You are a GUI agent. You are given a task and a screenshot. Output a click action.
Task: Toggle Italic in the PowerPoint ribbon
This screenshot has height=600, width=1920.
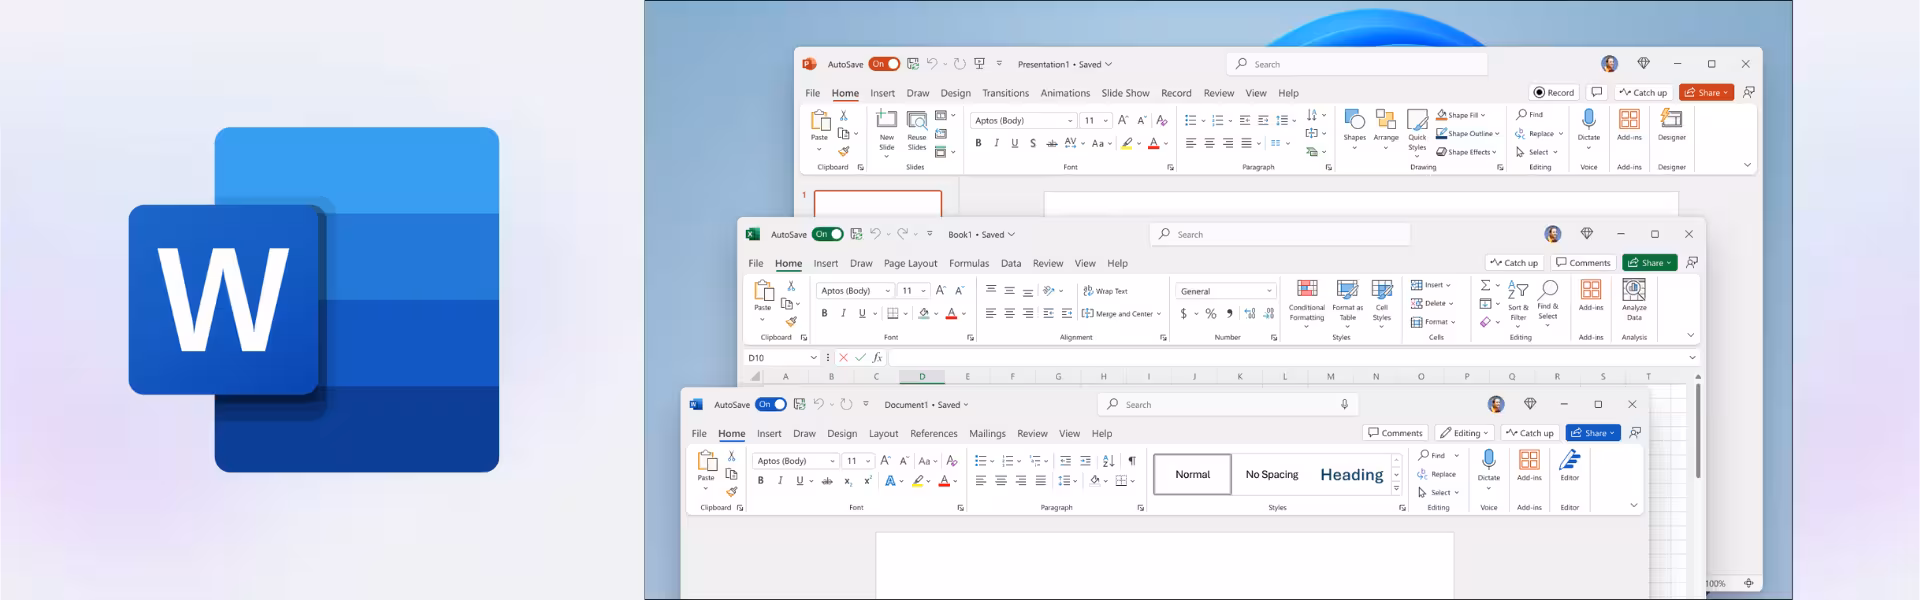[996, 143]
